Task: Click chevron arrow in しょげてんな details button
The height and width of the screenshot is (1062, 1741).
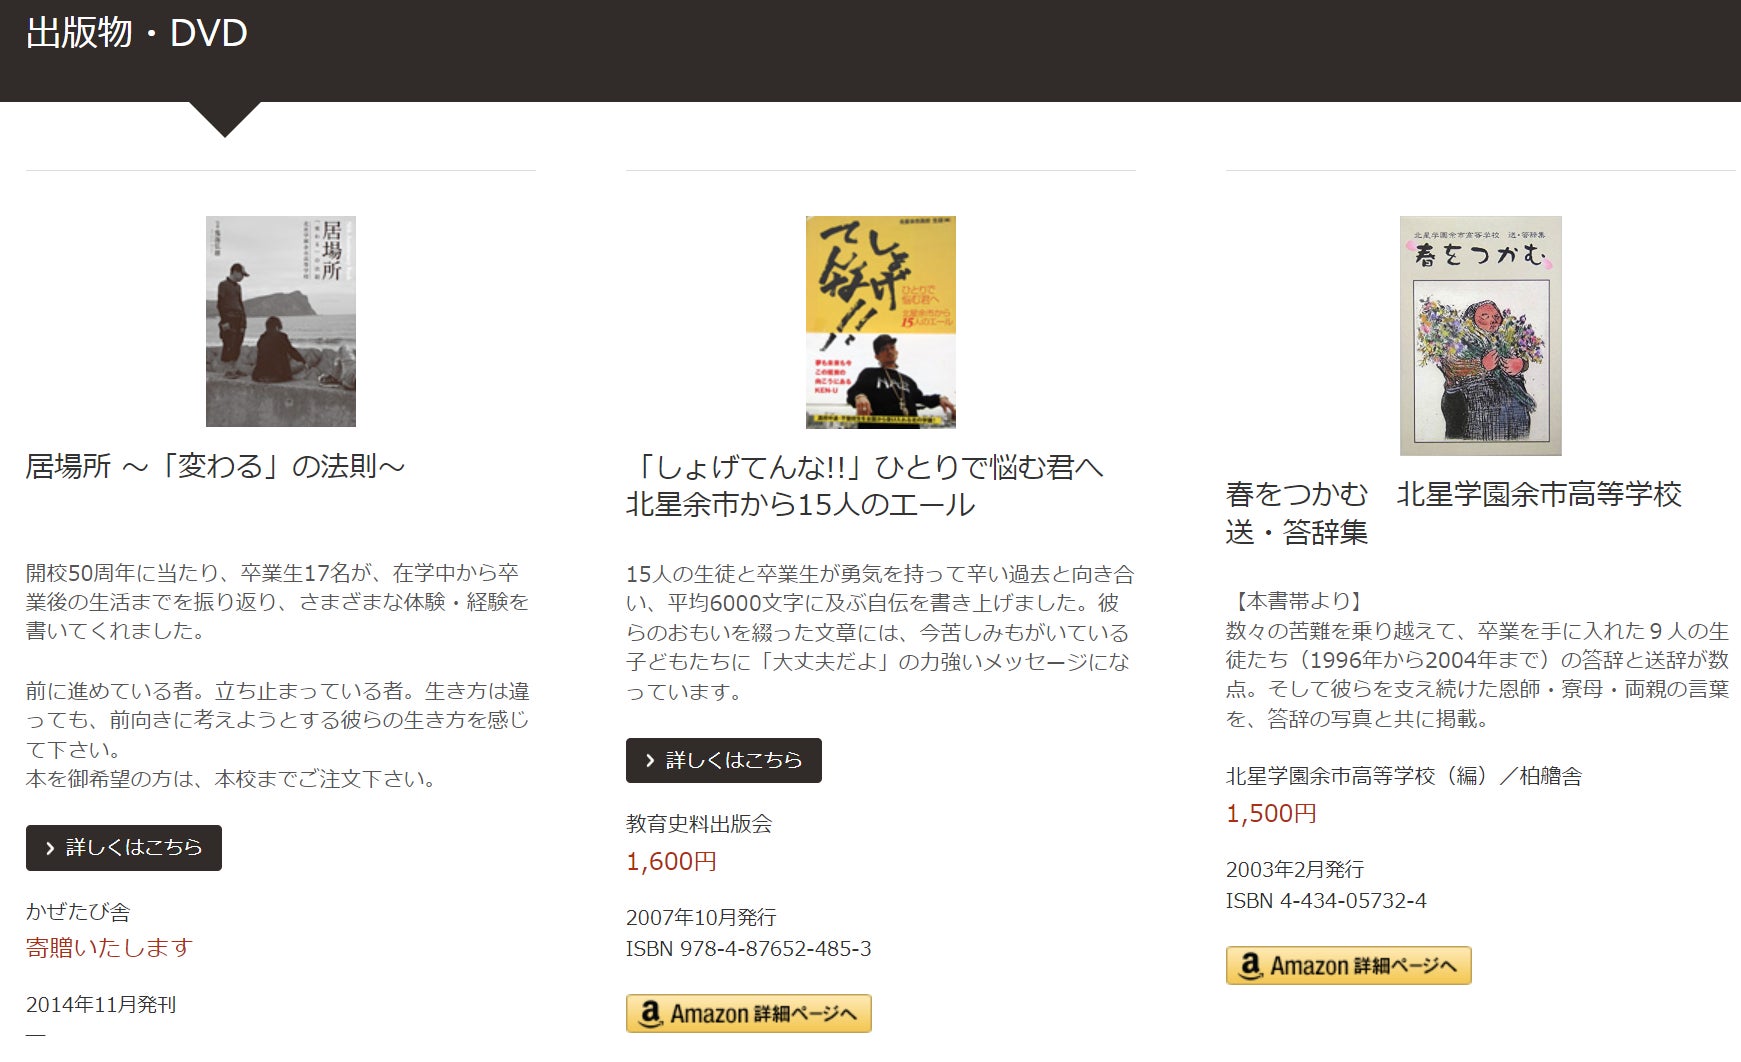Action: point(650,761)
